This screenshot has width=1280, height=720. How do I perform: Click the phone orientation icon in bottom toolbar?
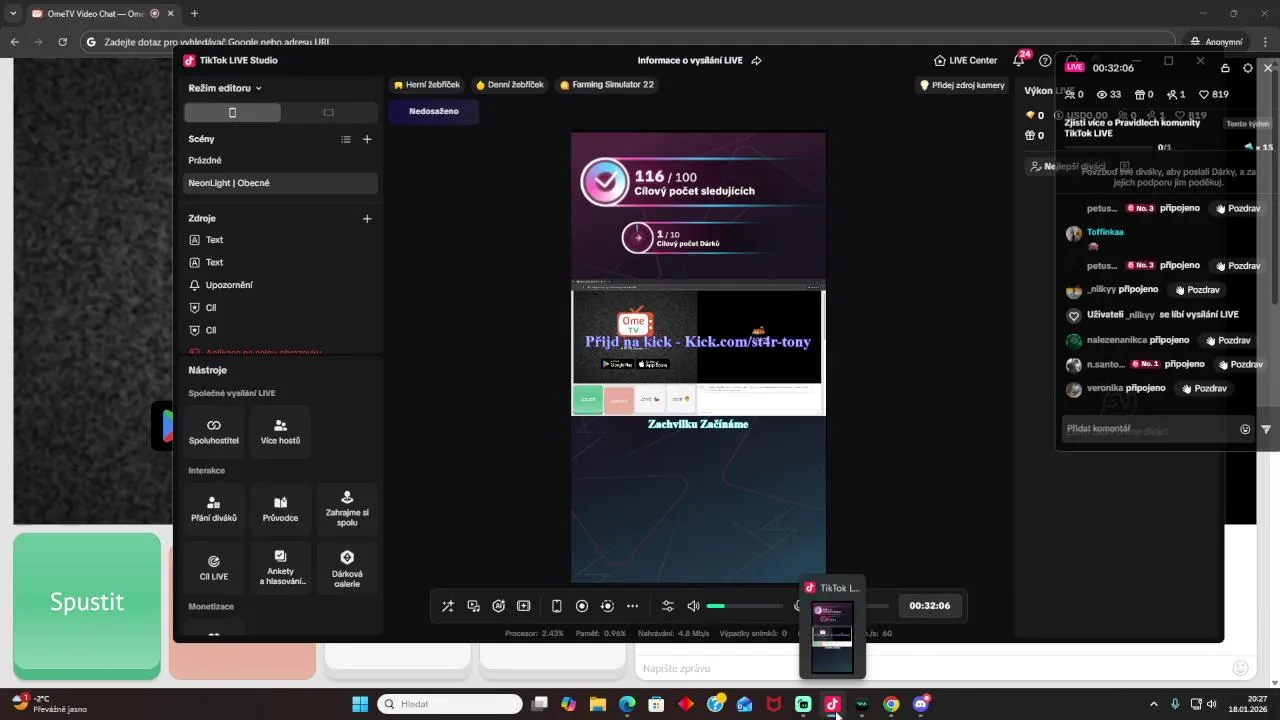[x=557, y=606]
